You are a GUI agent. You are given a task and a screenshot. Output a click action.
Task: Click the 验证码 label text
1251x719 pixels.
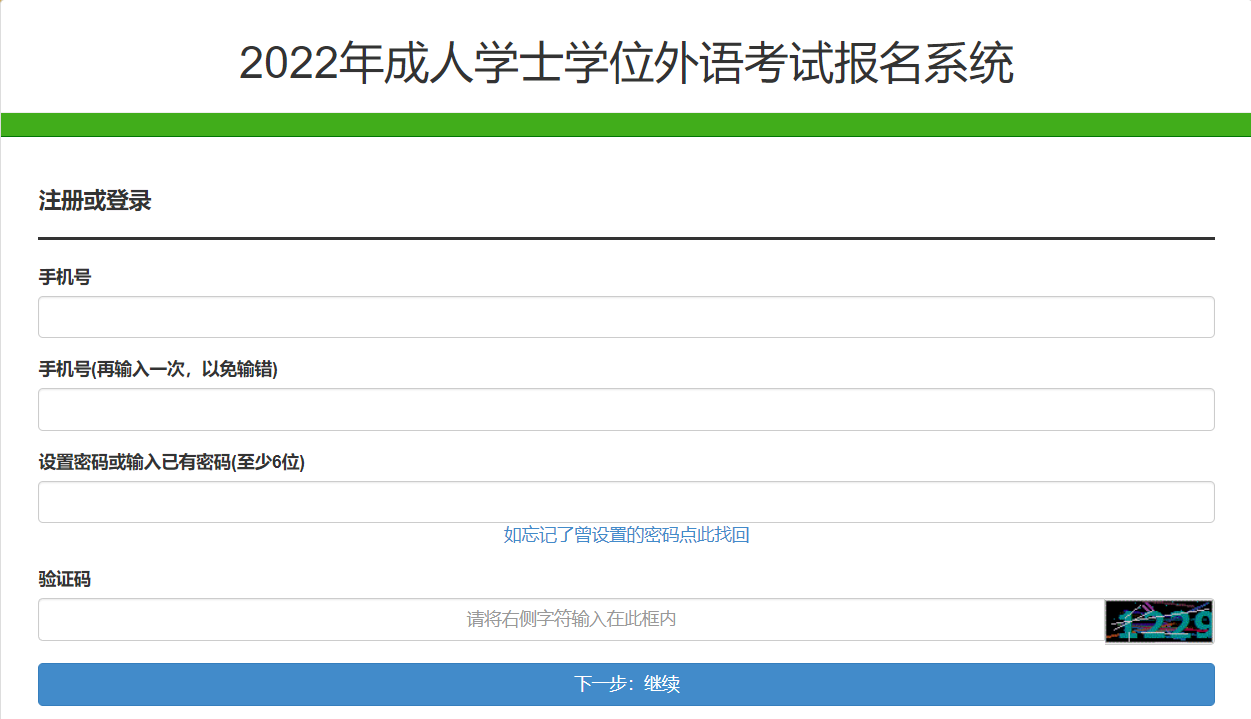[64, 579]
